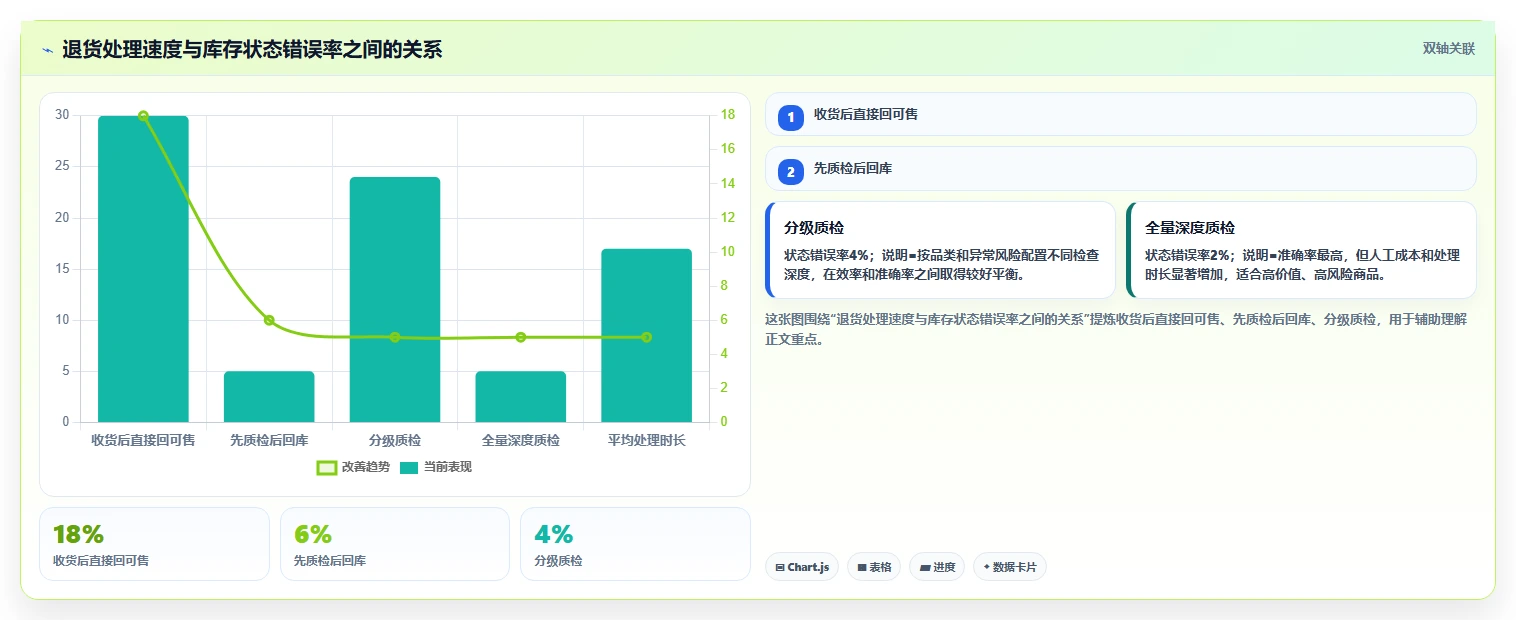Click the green 改善趋势 legend swatch
Screen dimensions: 1516x620
click(x=326, y=467)
